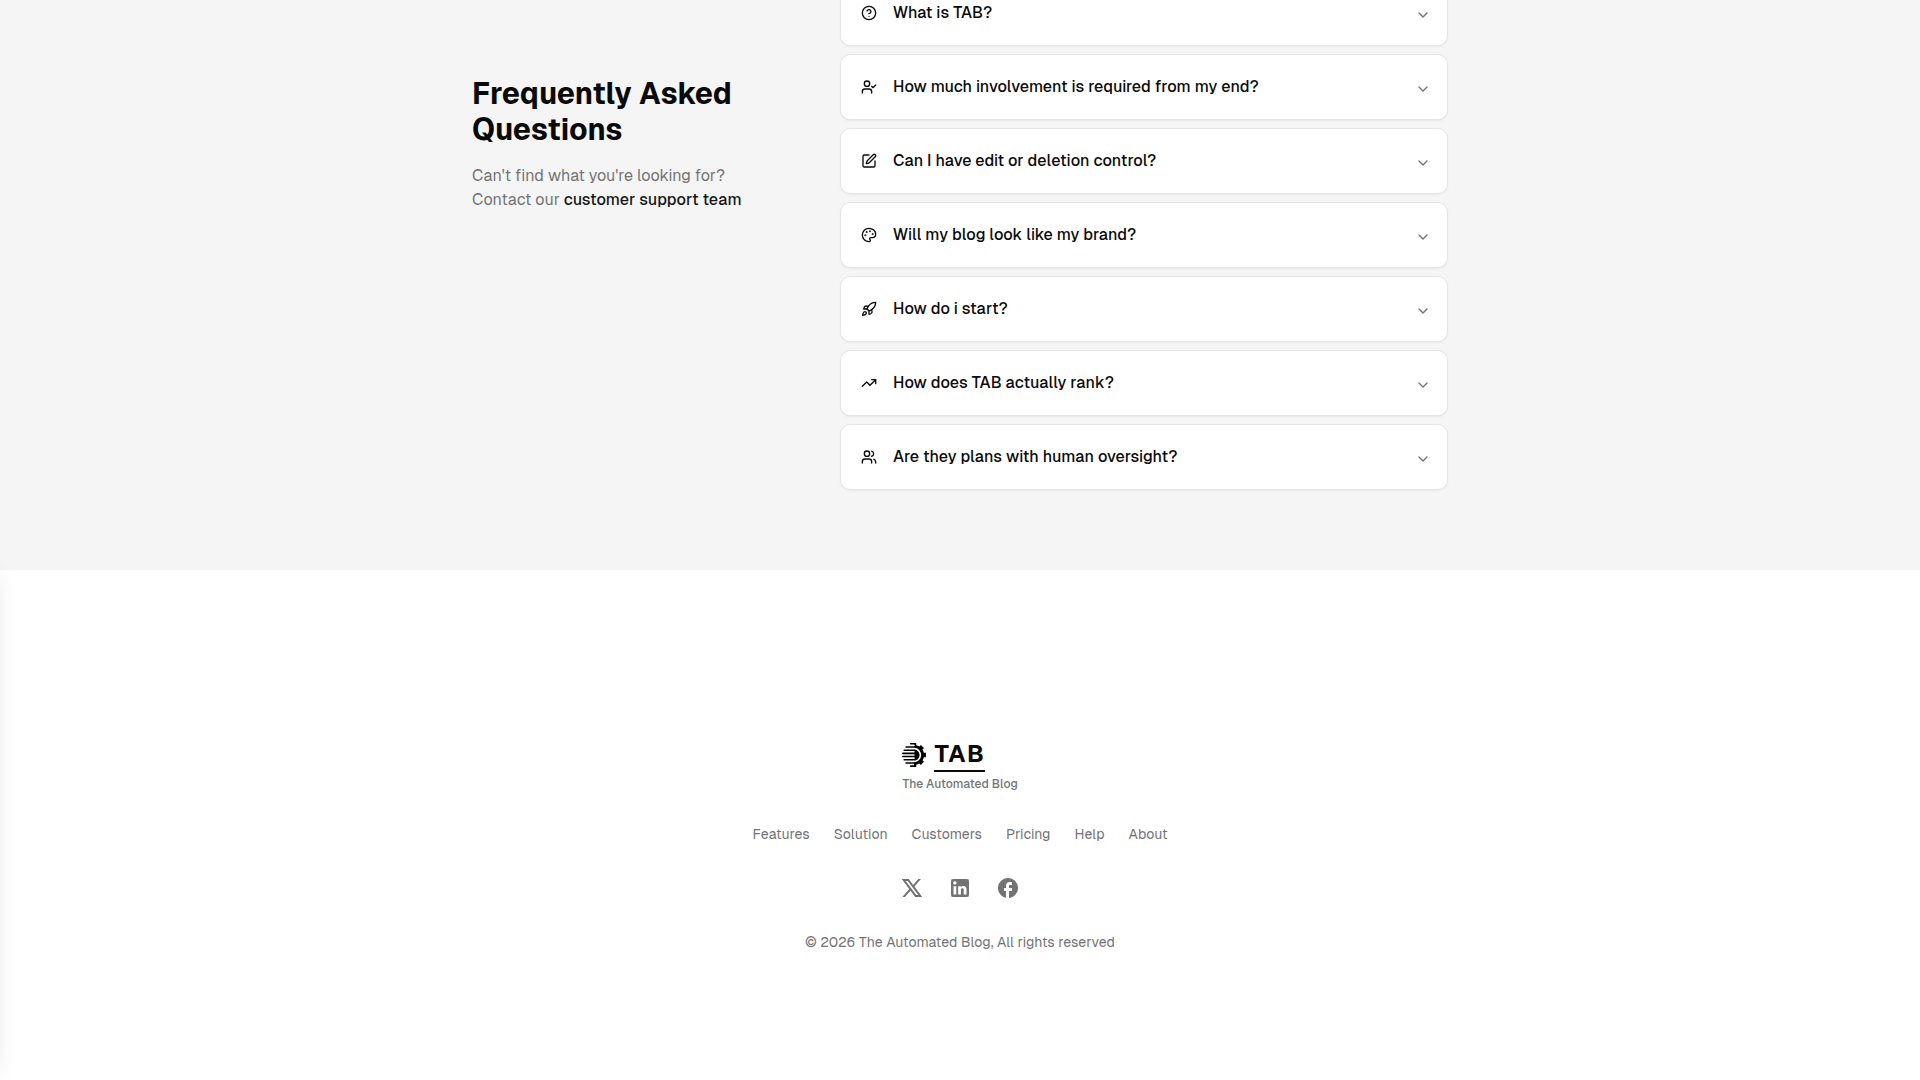The image size is (1920, 1080).
Task: Expand Can I have edit or deletion control
Action: (1024, 161)
